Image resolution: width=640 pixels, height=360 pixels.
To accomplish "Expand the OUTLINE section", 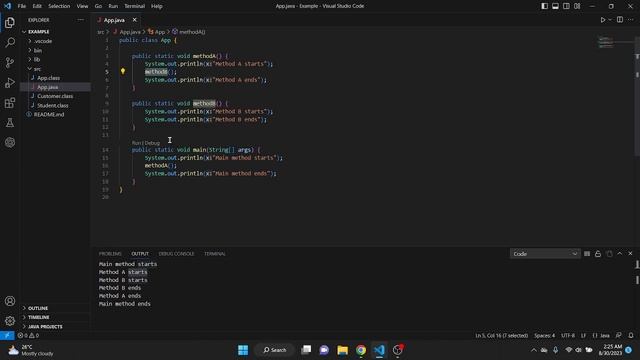I will (x=56, y=308).
